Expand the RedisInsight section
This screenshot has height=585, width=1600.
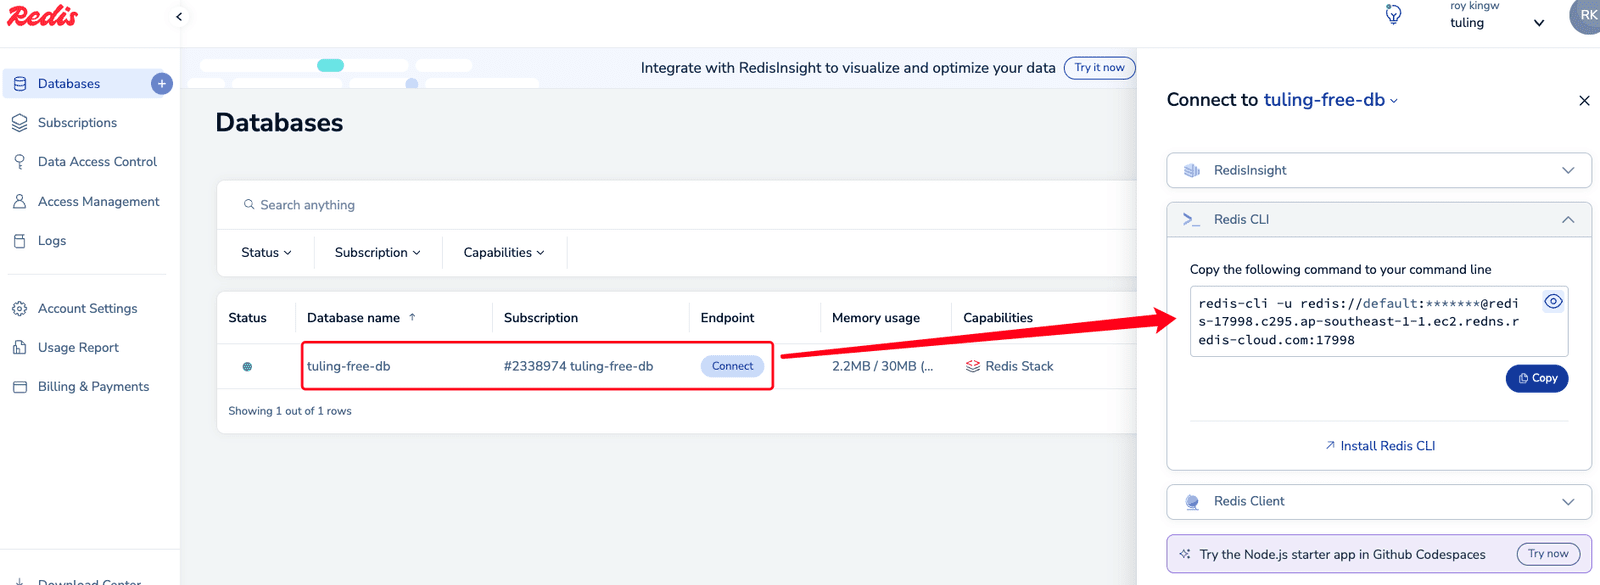(x=1379, y=171)
